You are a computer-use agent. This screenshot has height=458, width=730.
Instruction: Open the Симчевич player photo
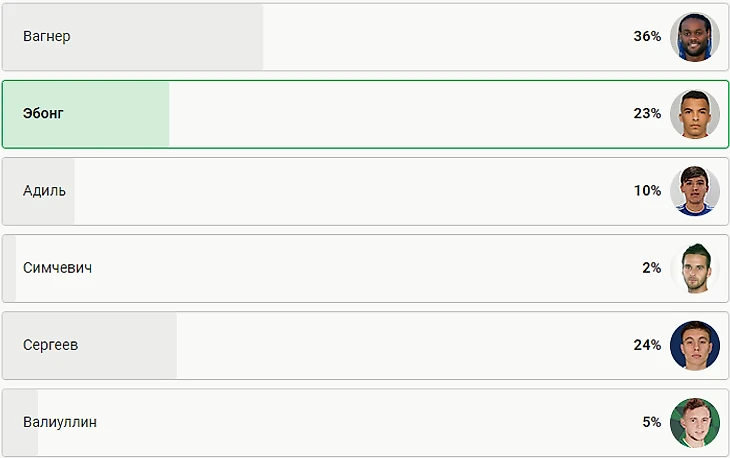695,268
